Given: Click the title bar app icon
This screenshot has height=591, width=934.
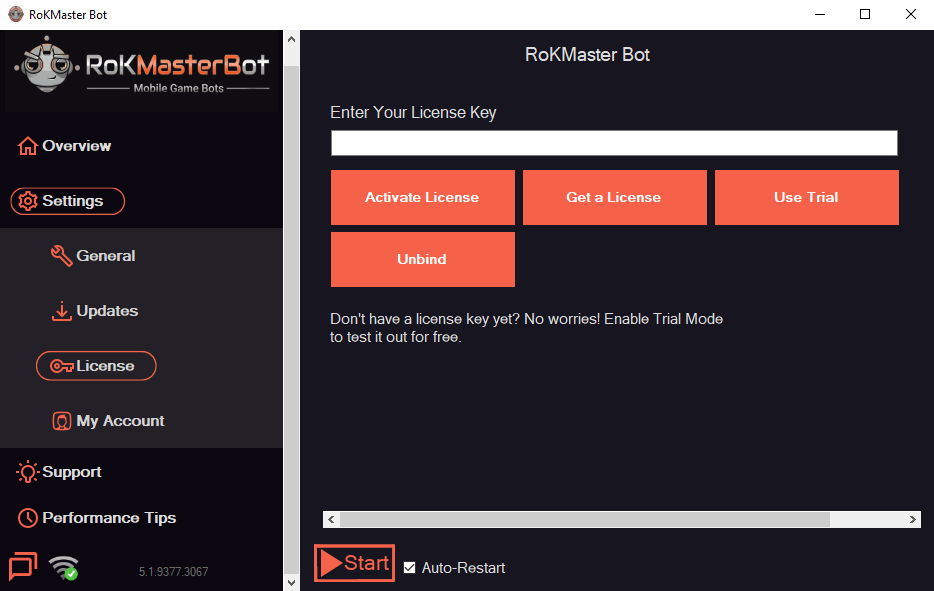Looking at the screenshot, I should (15, 14).
